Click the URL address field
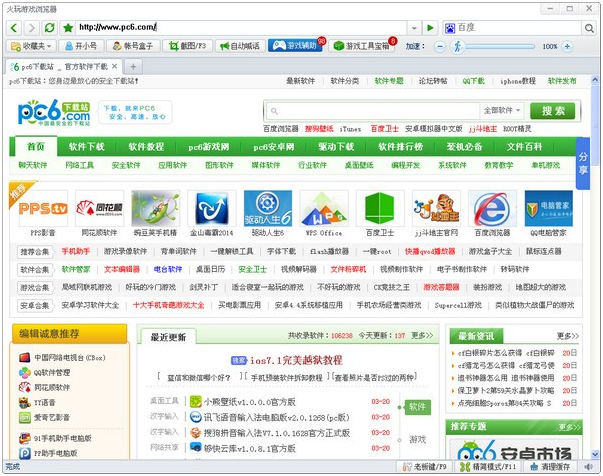 (240, 27)
